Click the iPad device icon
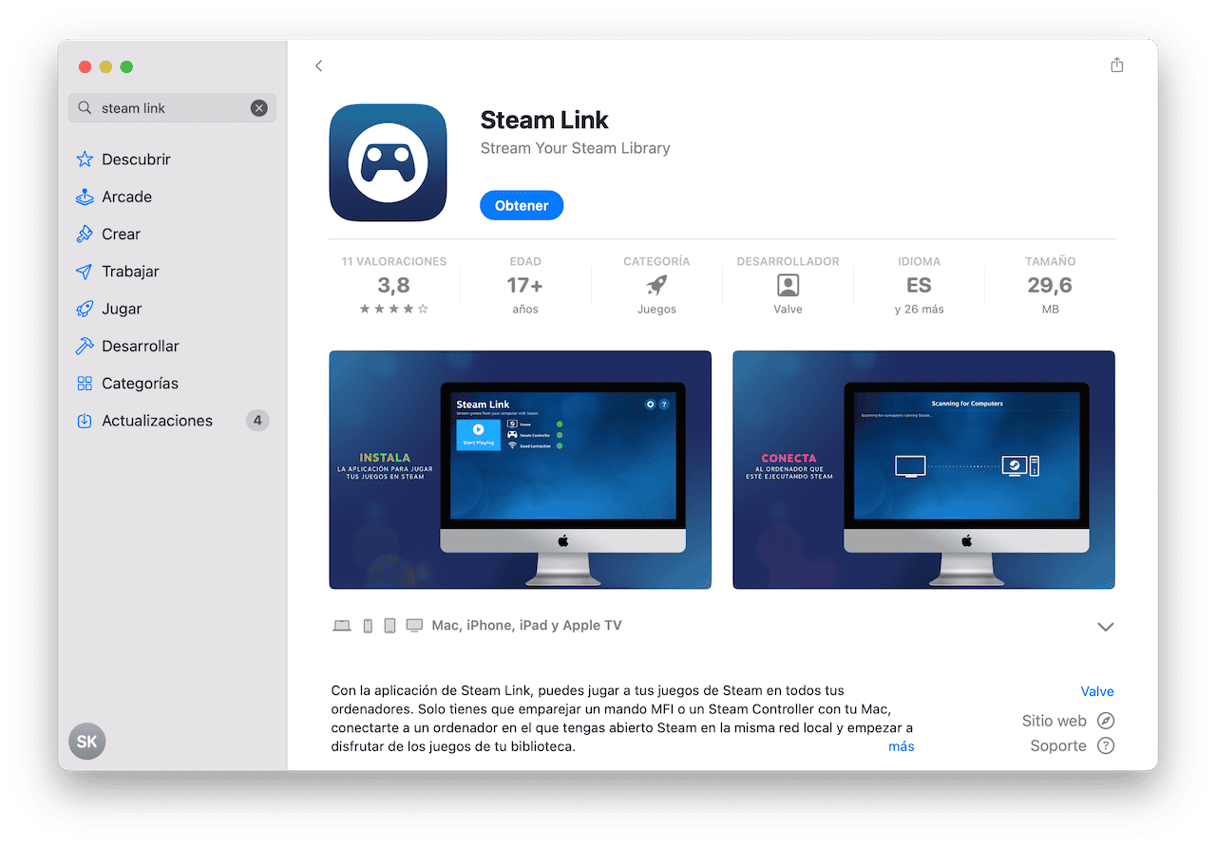1216x847 pixels. [x=390, y=626]
